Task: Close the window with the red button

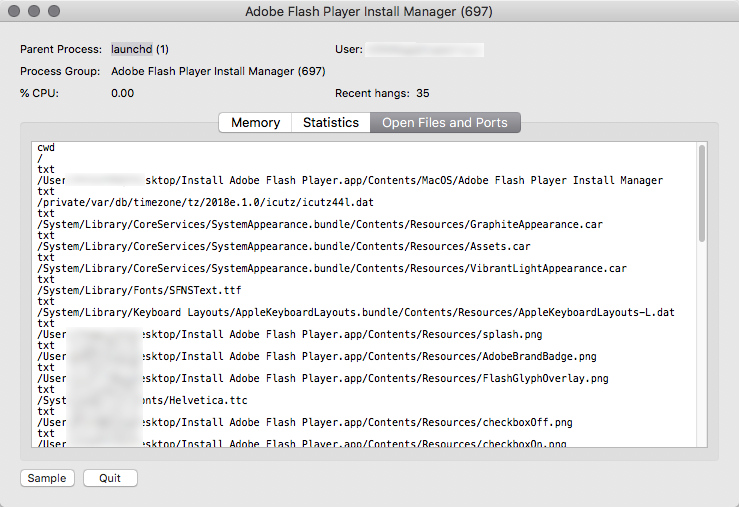Action: [x=13, y=12]
